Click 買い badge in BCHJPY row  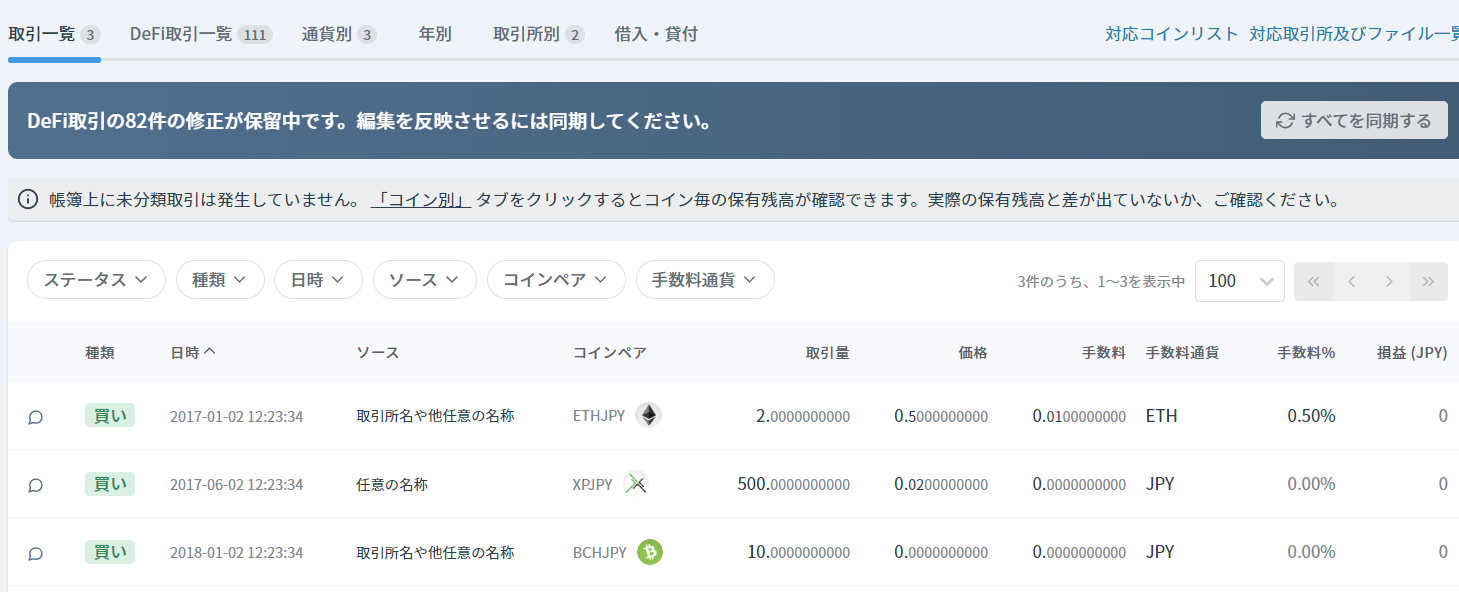pos(110,552)
